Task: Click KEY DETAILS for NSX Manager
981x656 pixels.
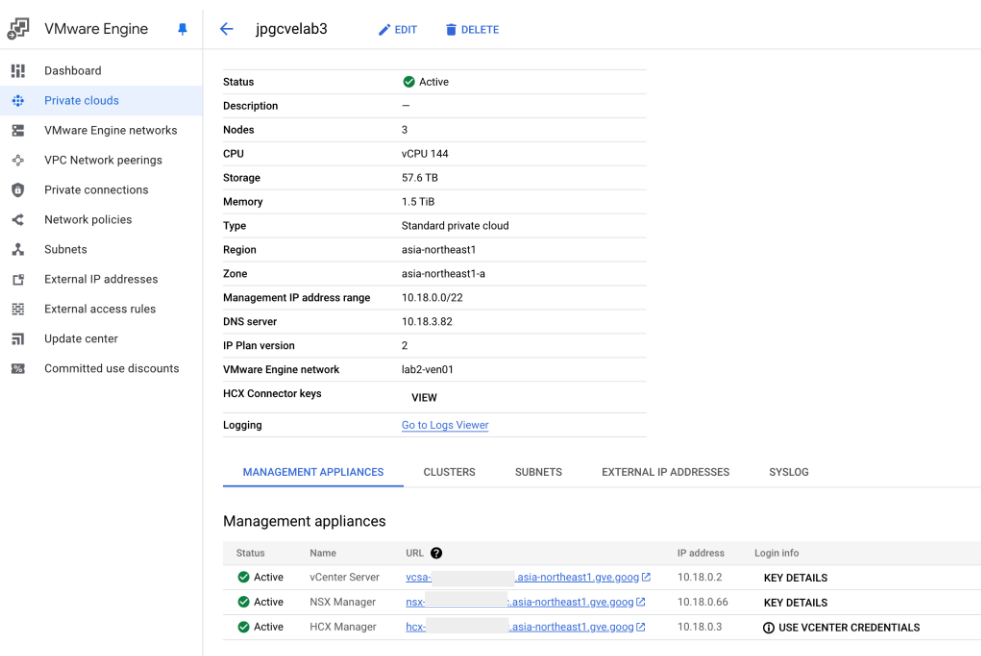Action: point(795,603)
